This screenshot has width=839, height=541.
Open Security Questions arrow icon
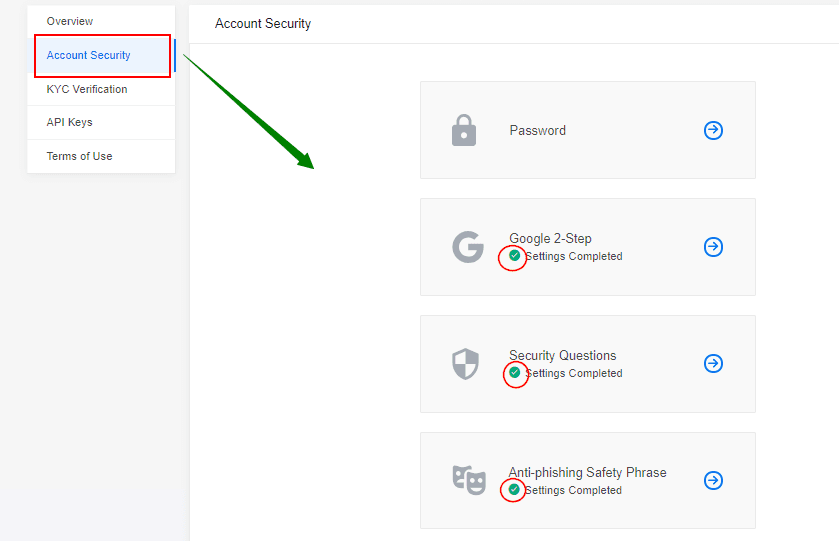pos(713,363)
